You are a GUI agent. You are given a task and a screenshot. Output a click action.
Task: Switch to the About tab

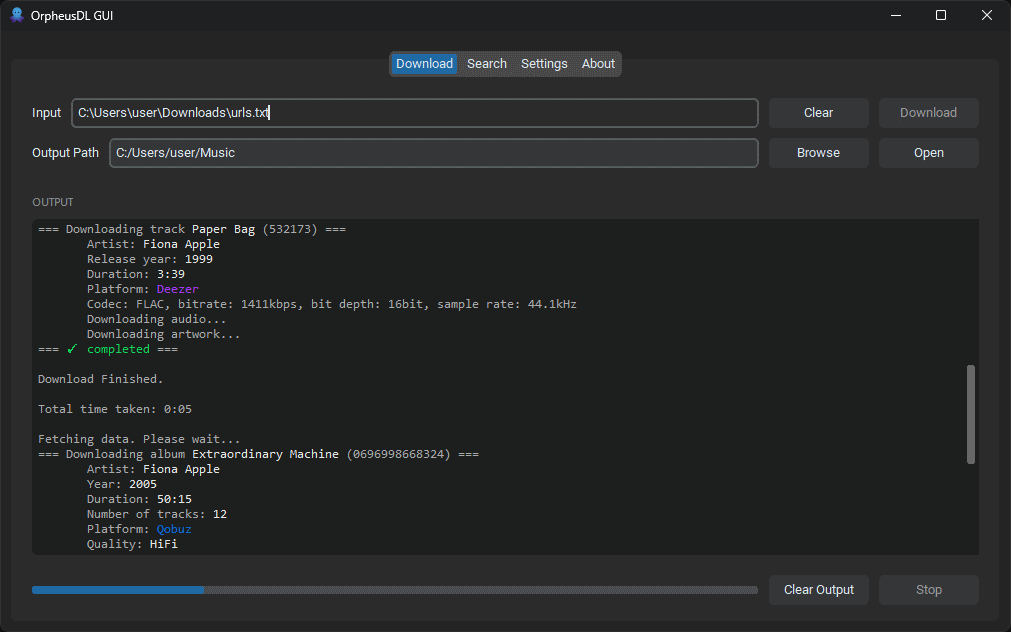[x=598, y=64]
